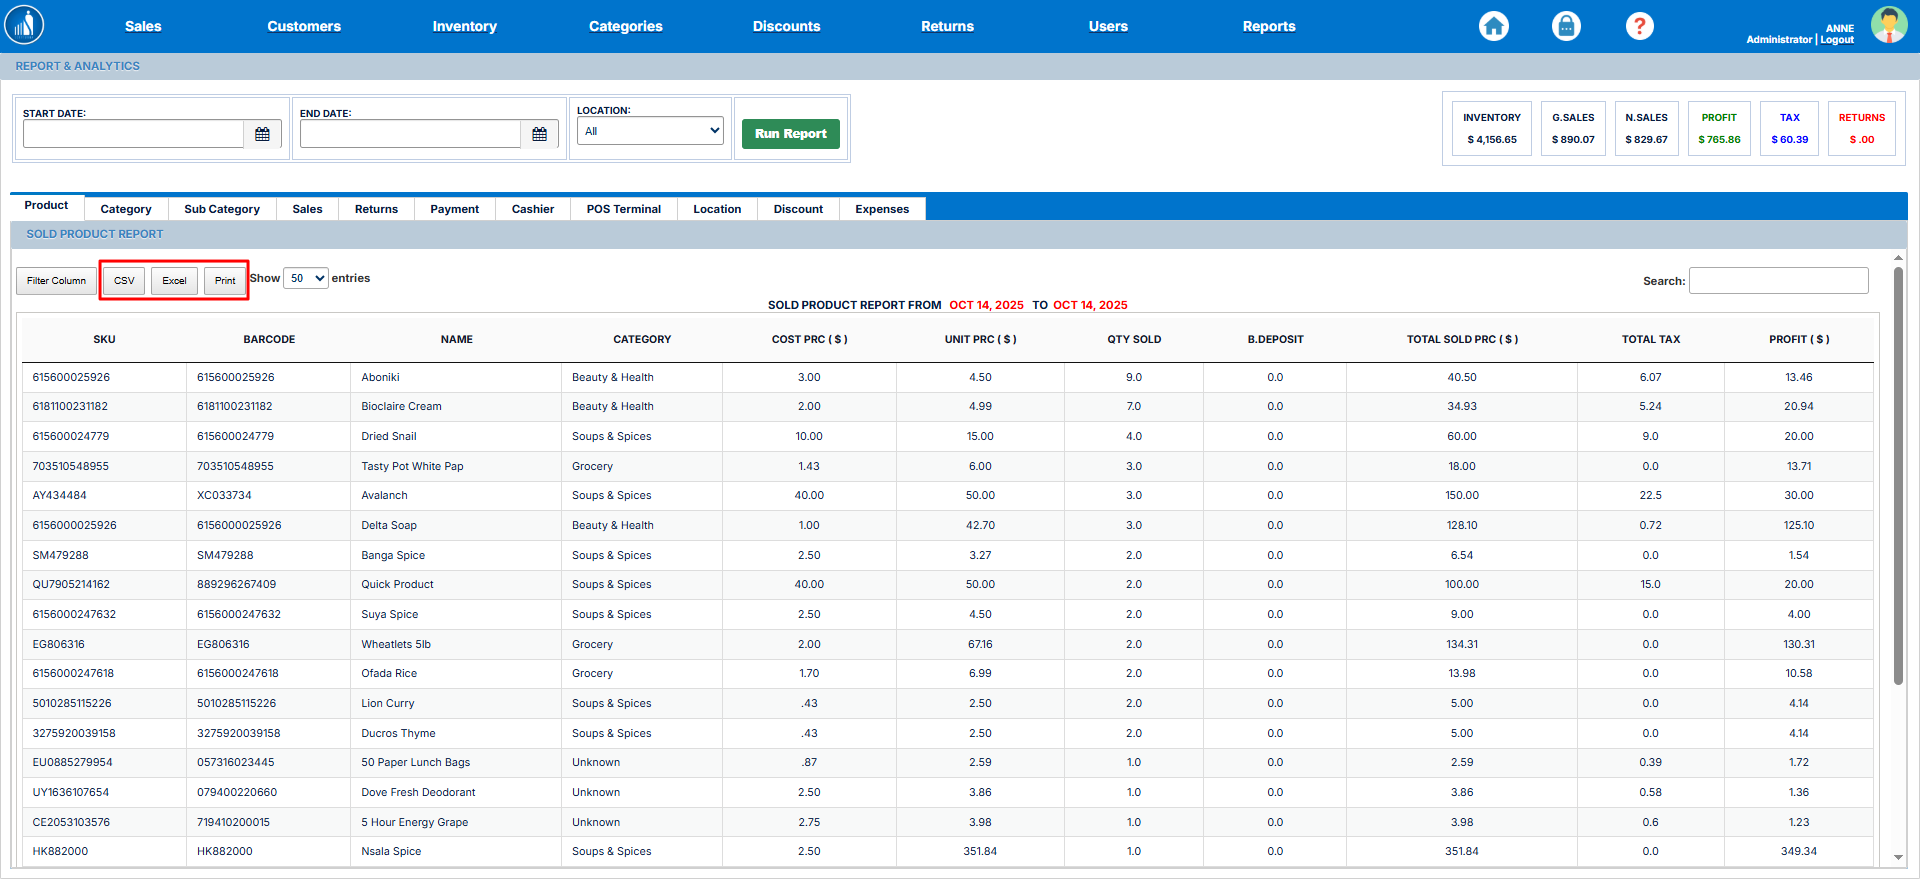Click the table Search field
1920x882 pixels.
tap(1778, 281)
